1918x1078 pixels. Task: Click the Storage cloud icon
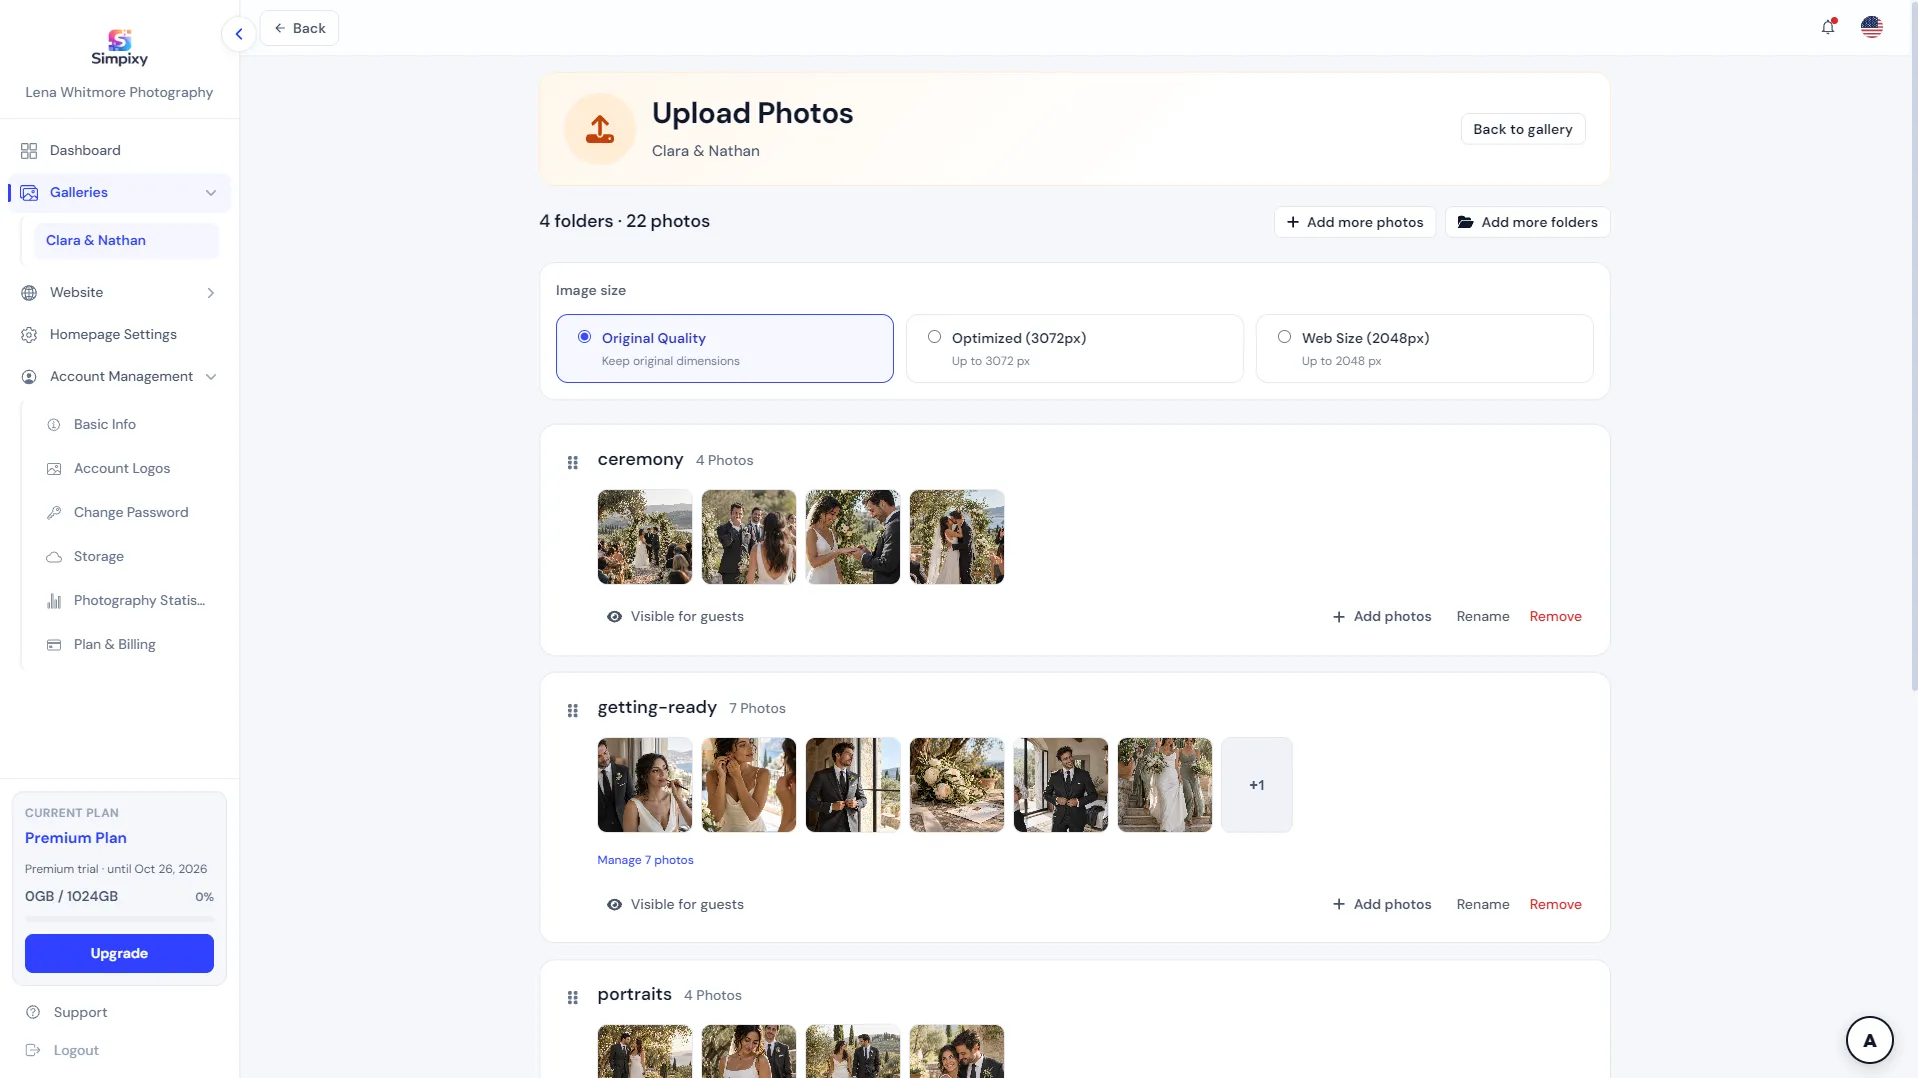click(54, 557)
